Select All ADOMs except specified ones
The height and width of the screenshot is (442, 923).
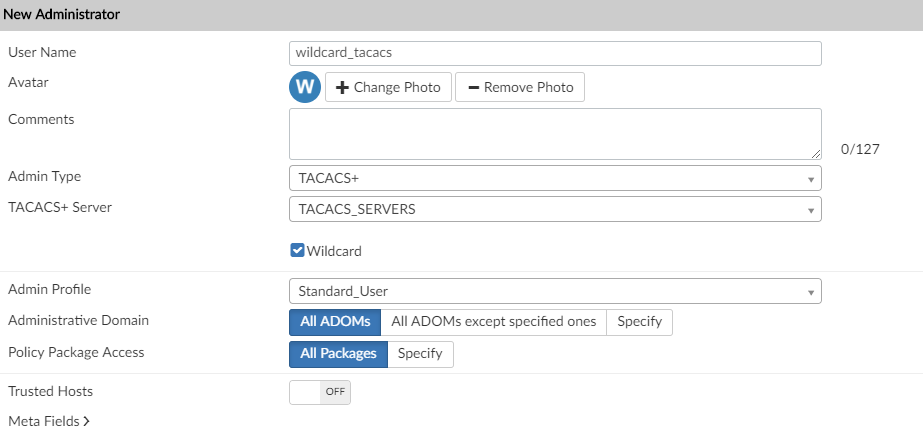tap(493, 322)
